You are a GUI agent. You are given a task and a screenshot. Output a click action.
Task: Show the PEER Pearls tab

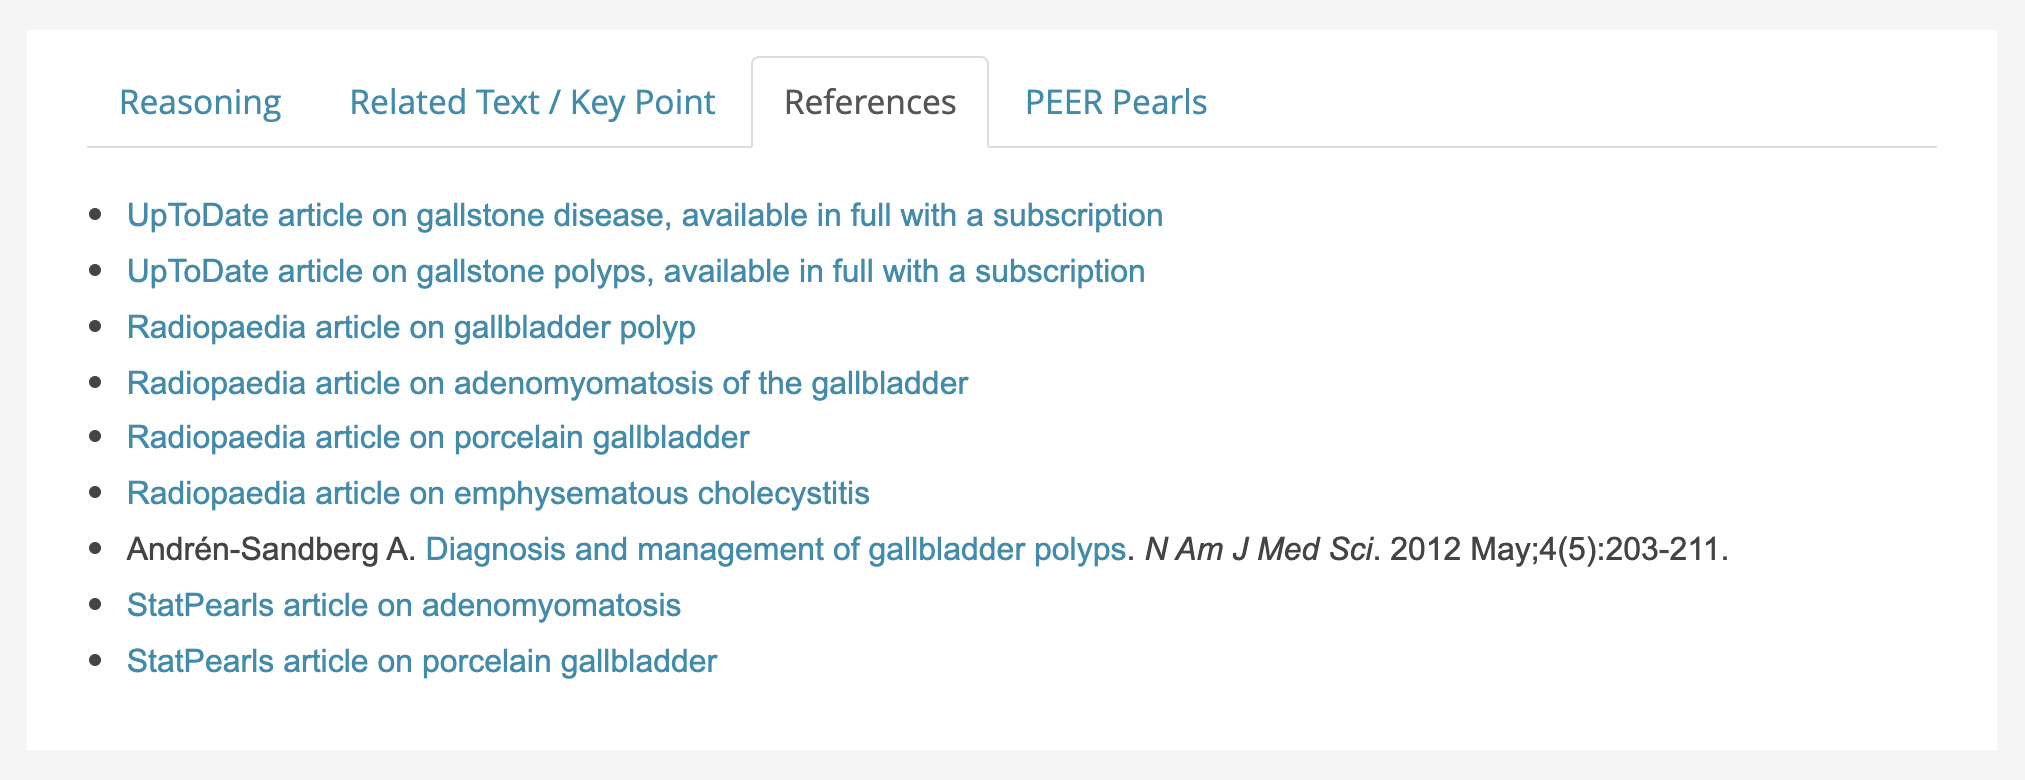coord(1116,102)
